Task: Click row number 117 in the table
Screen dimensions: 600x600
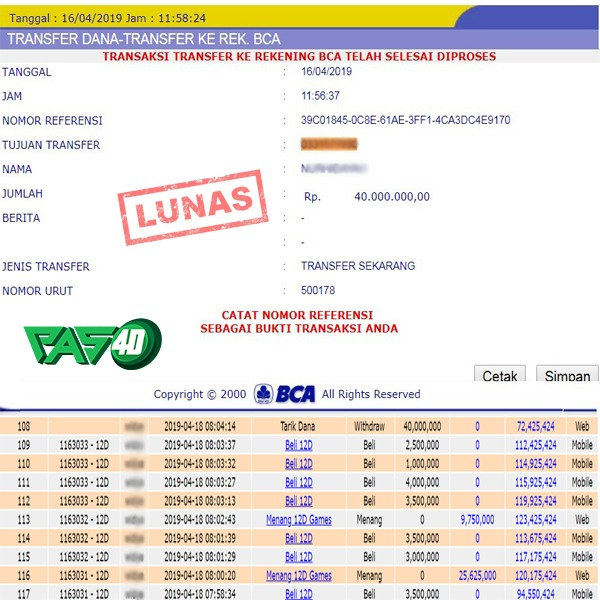Action: pos(23,594)
